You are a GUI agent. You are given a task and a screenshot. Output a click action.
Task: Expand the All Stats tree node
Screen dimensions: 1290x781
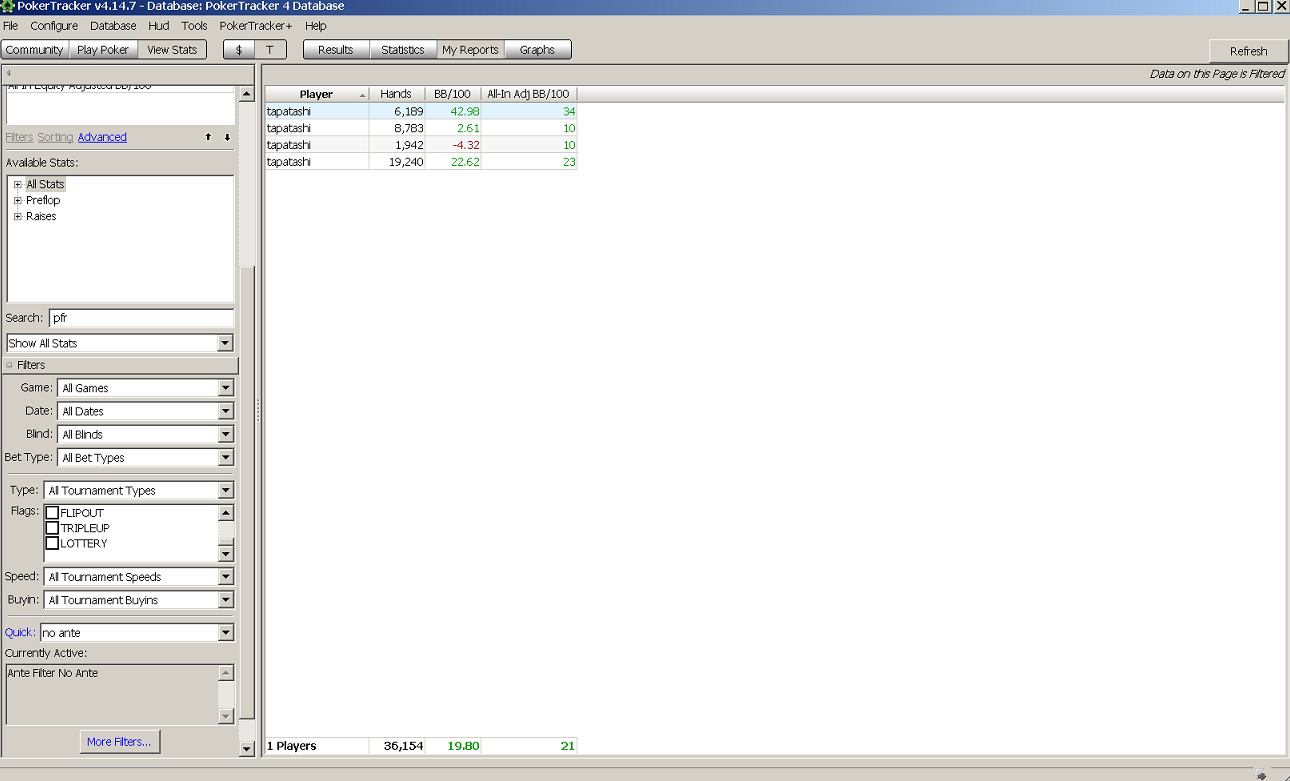(18, 184)
